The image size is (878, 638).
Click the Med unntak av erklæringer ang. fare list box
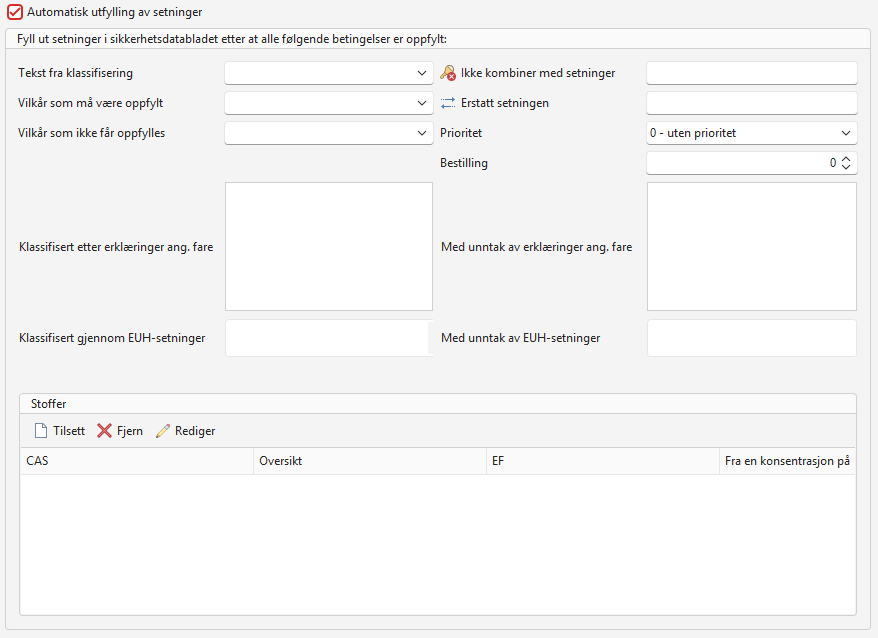(751, 246)
